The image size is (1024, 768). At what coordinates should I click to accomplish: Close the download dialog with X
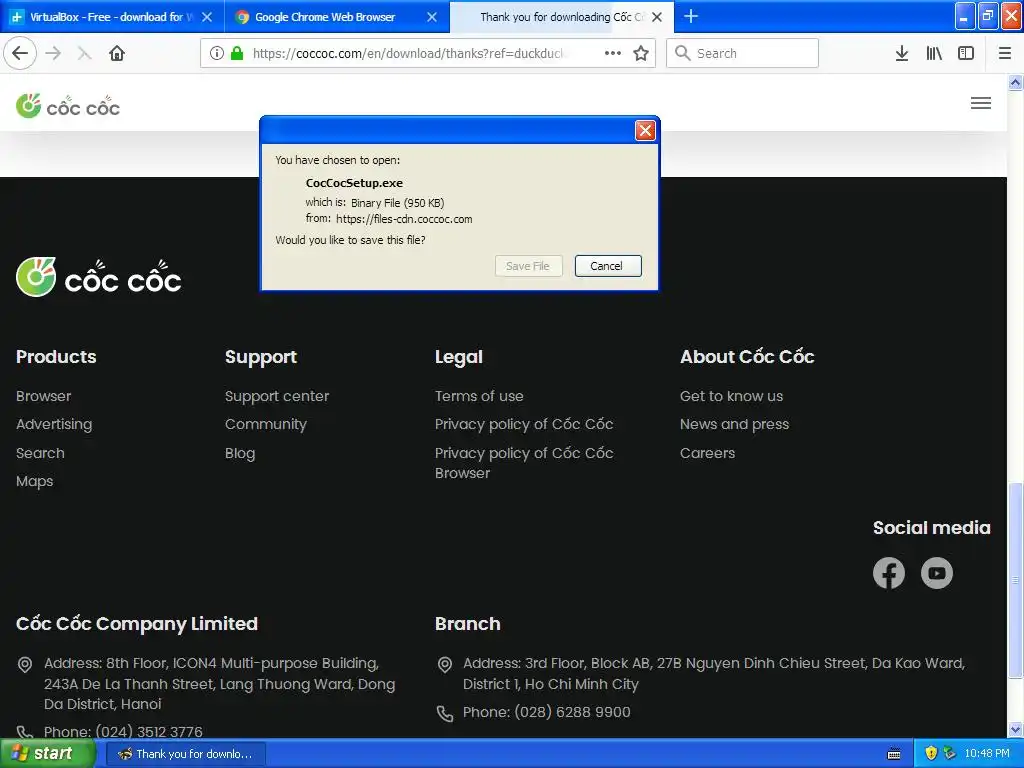(645, 131)
